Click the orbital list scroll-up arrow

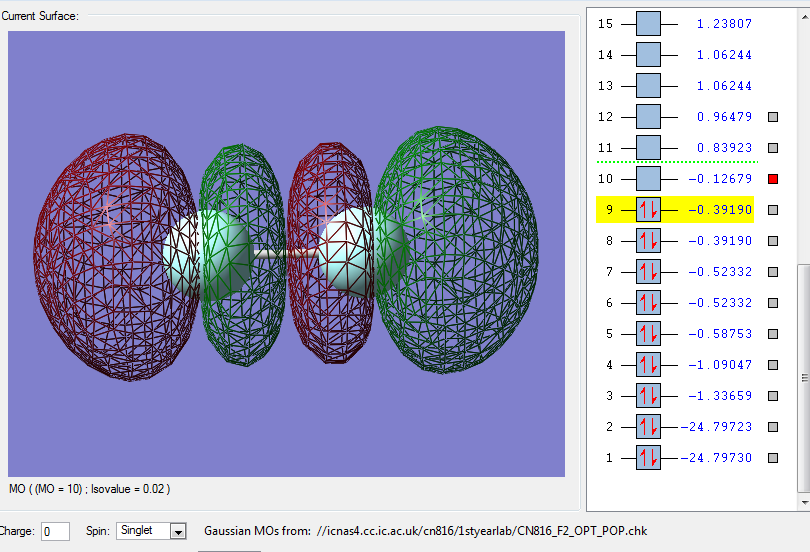tap(804, 17)
